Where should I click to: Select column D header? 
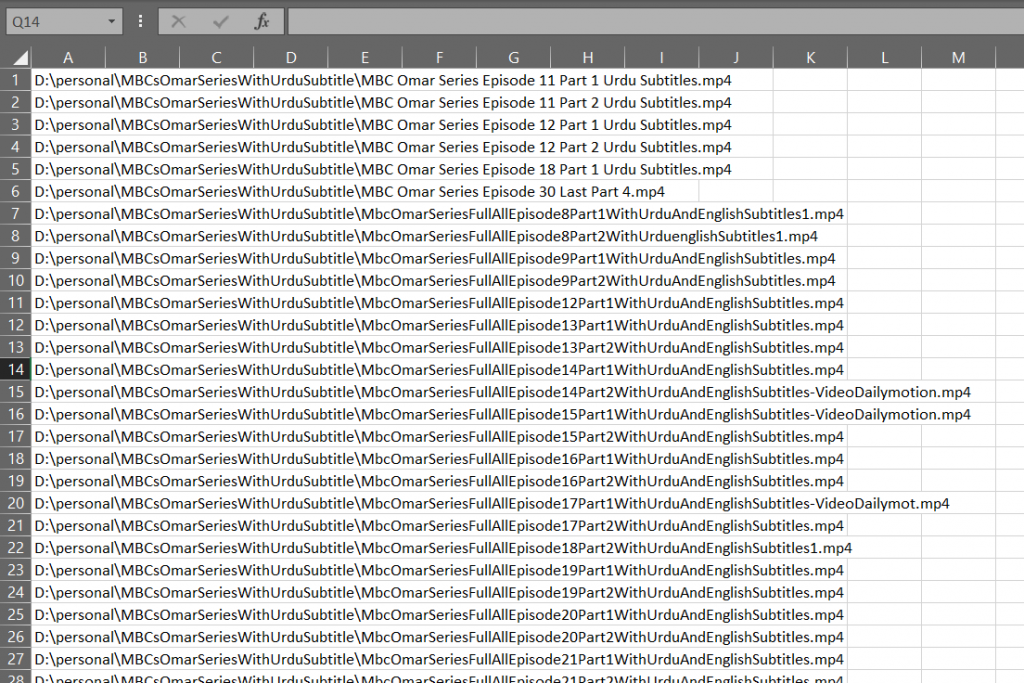coord(291,57)
